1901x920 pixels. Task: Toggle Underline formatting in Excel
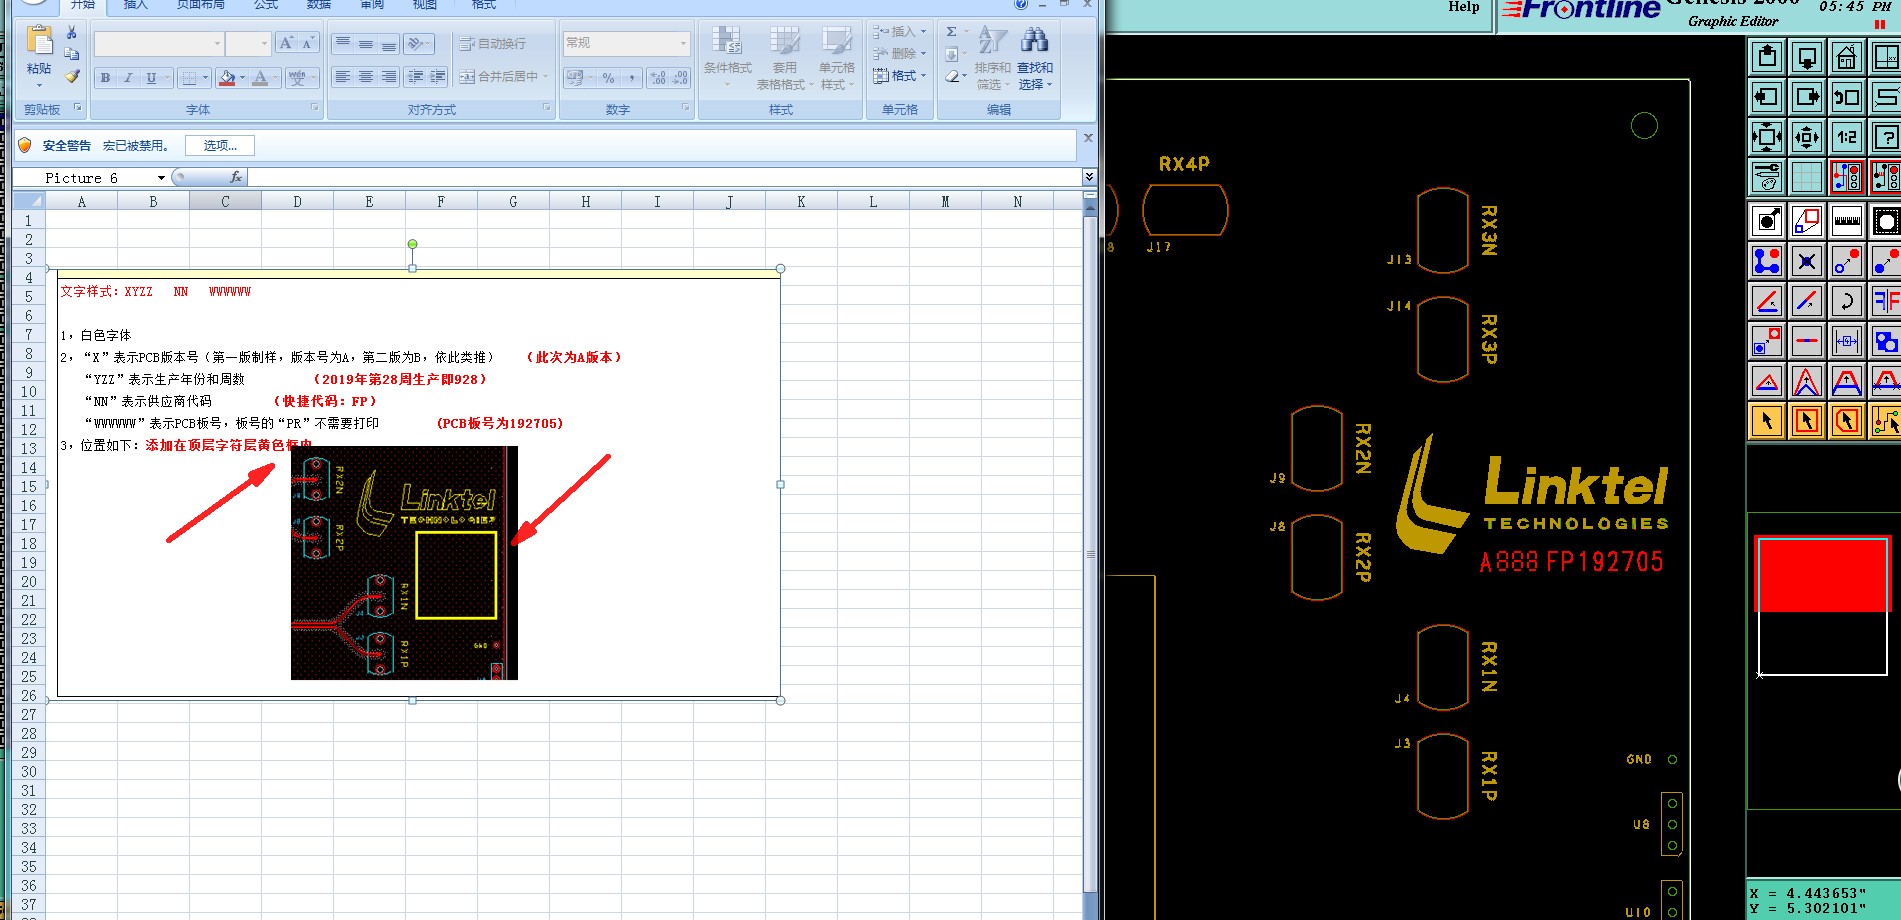coord(151,77)
